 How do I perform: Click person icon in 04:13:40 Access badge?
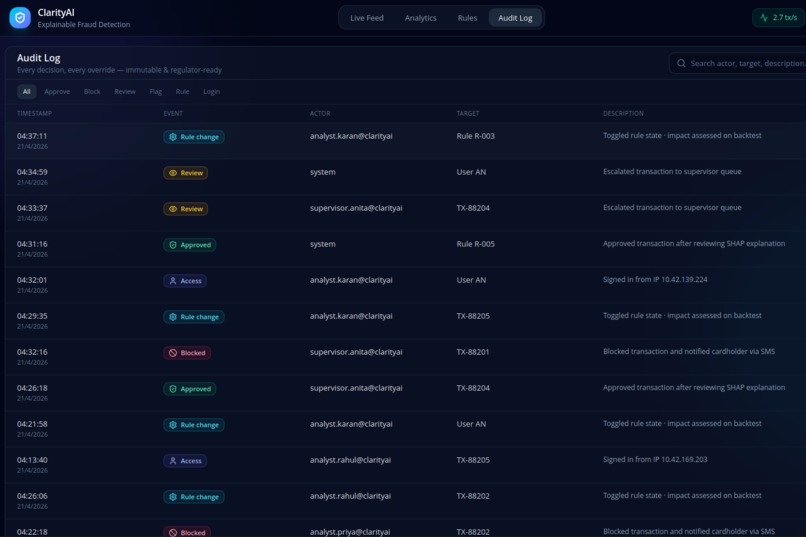173,460
